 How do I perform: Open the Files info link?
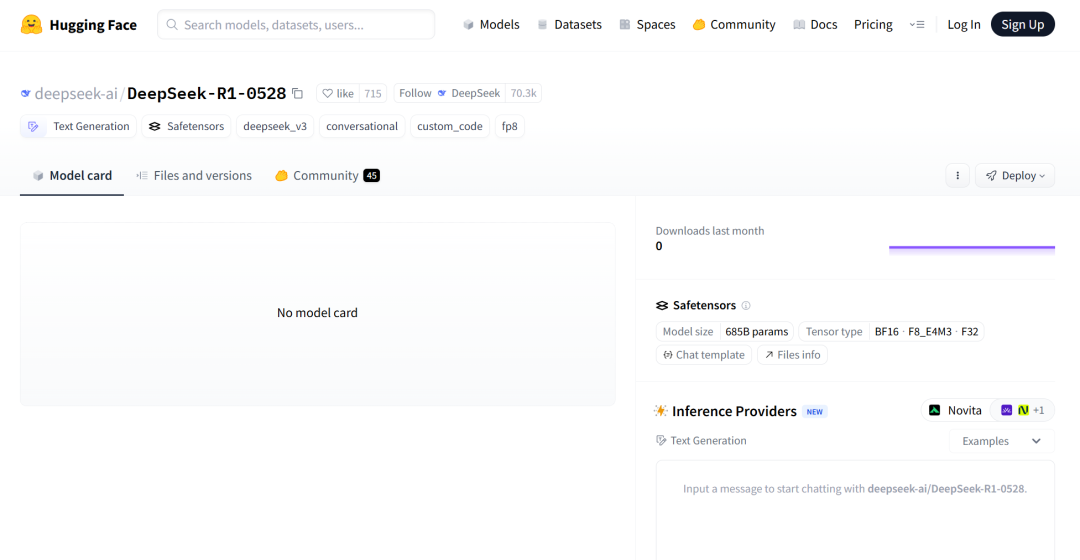(x=792, y=355)
